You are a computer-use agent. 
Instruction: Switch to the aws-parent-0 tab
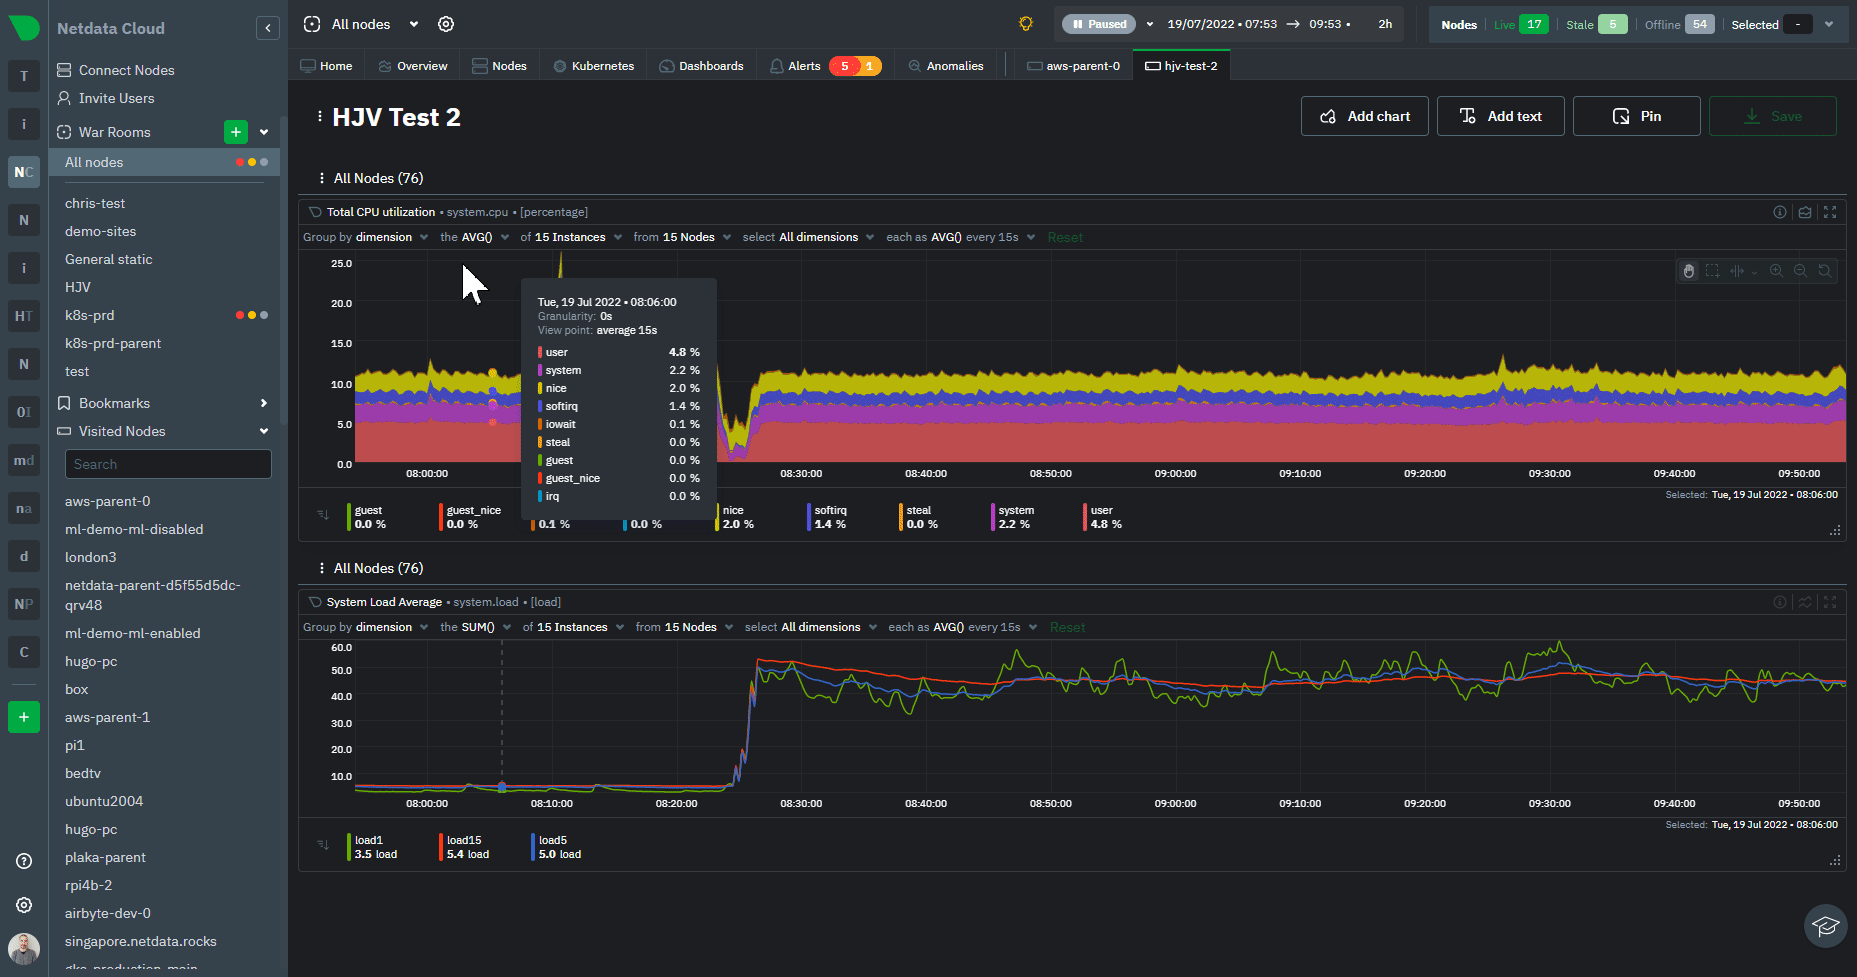[1074, 66]
